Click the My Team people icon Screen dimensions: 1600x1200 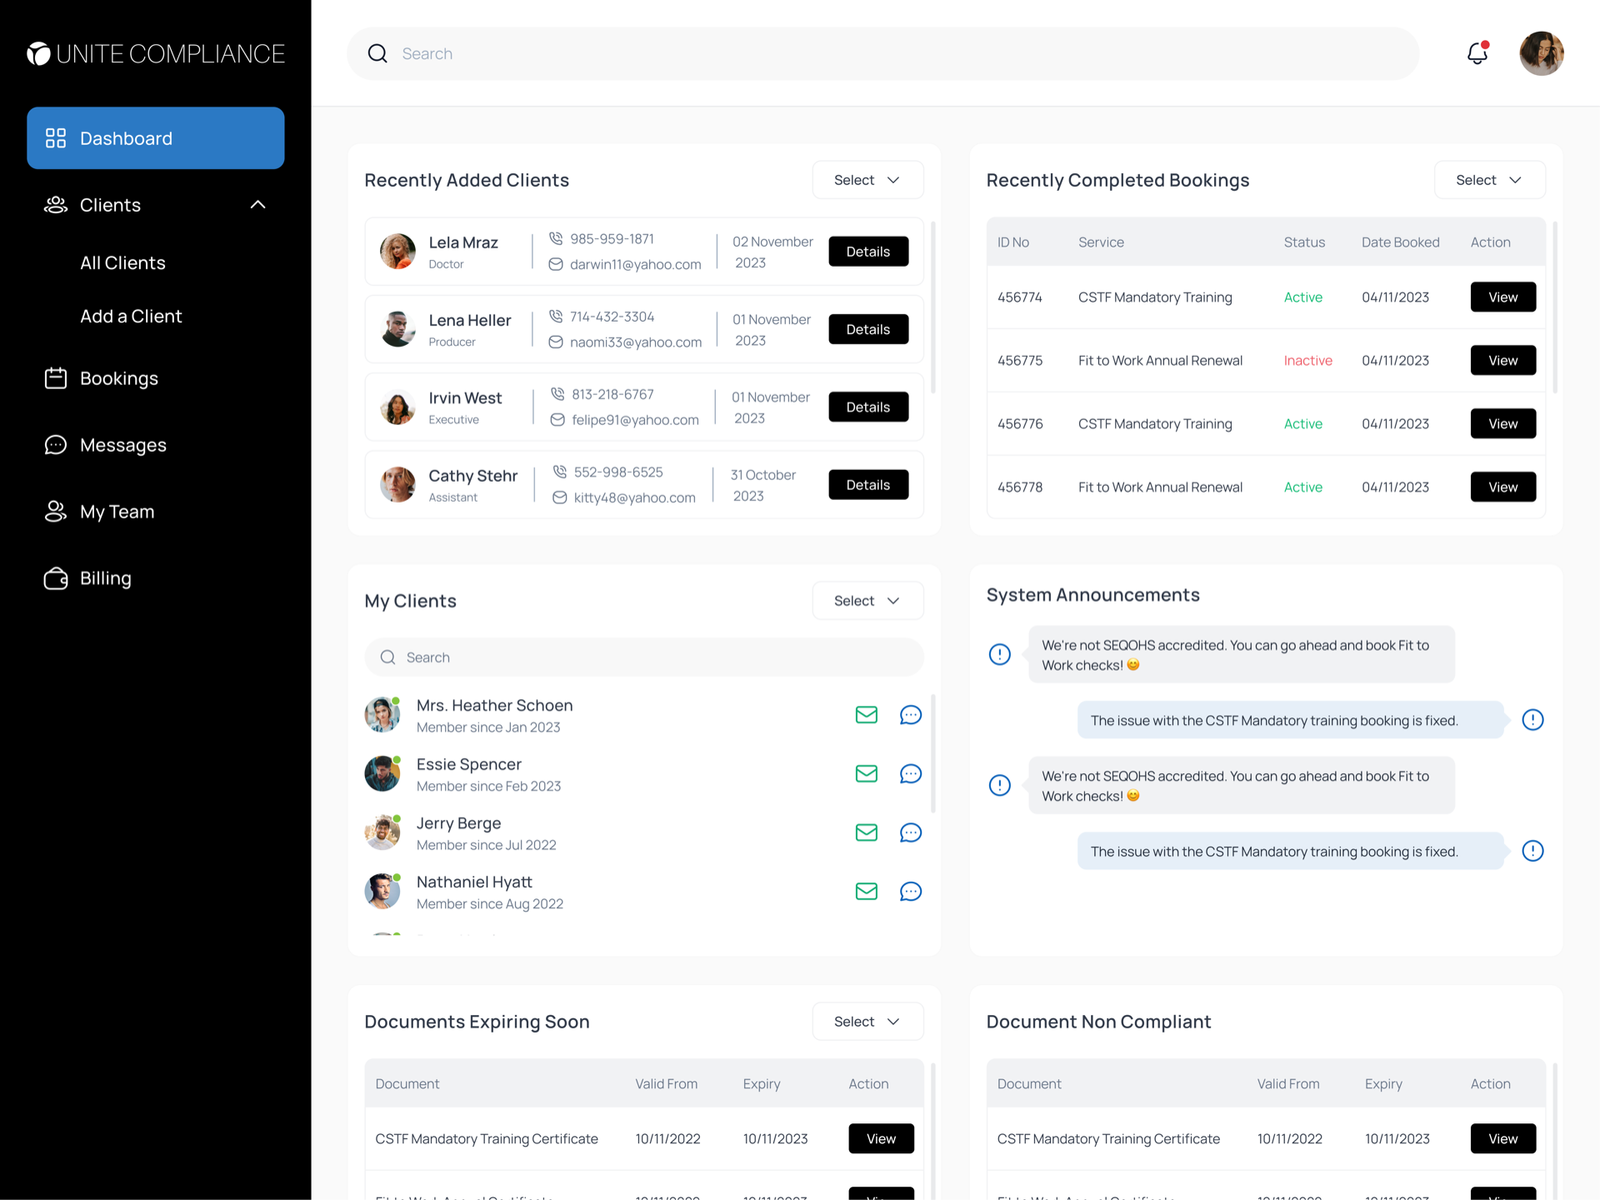pyautogui.click(x=55, y=511)
